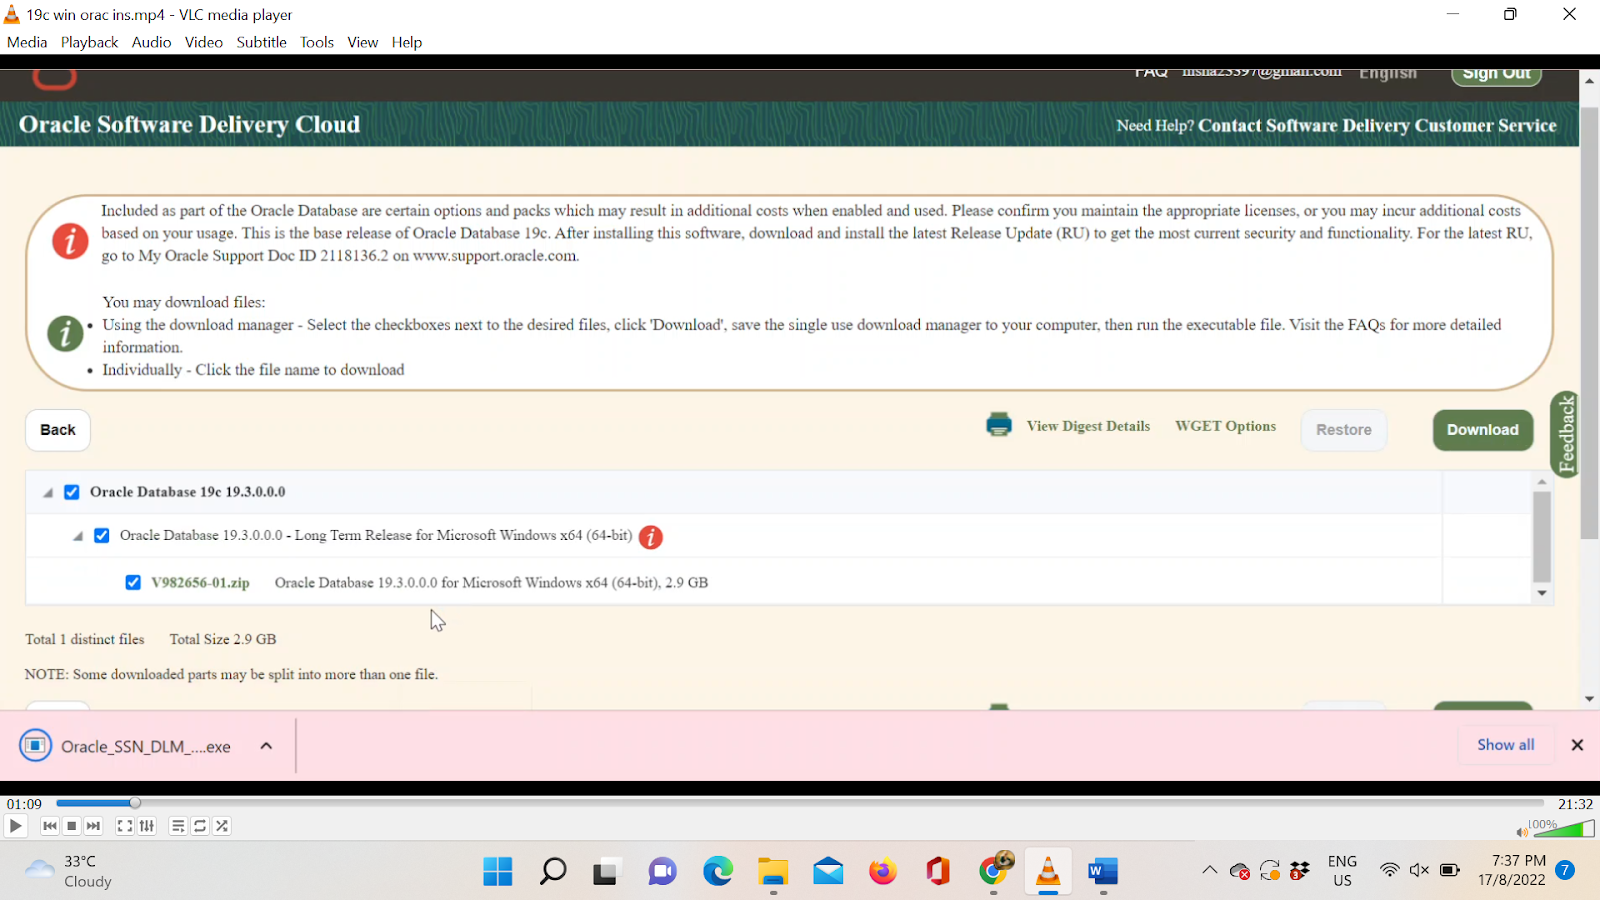
Task: Click the VLC play button
Action: [15, 826]
